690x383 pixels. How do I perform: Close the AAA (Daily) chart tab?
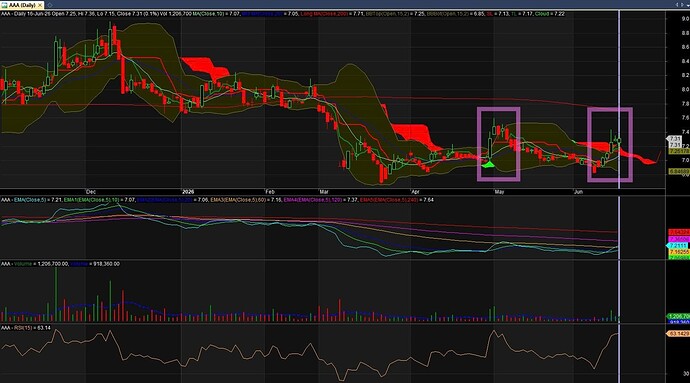coord(40,5)
